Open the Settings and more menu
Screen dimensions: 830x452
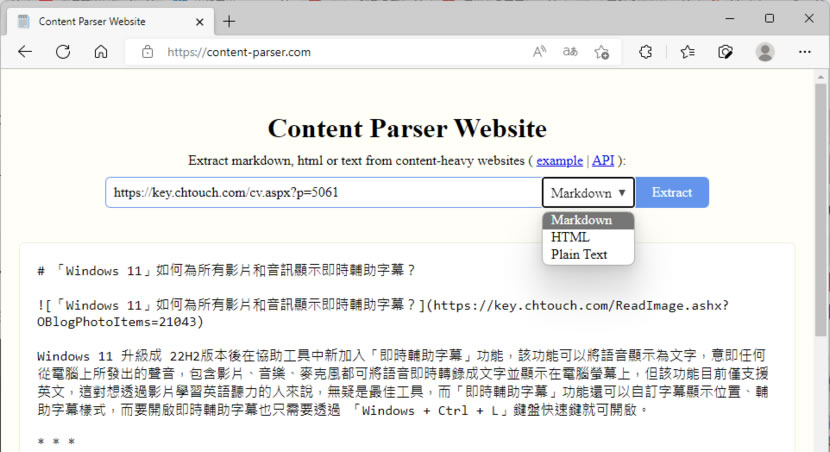click(x=804, y=52)
